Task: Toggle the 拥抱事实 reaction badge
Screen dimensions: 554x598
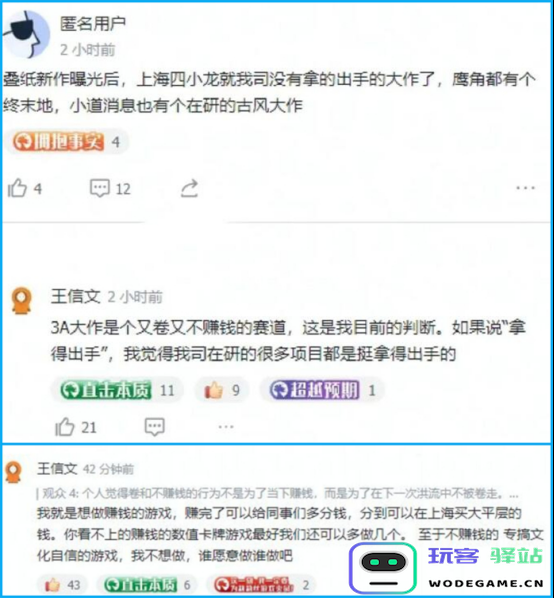Action: point(66,142)
